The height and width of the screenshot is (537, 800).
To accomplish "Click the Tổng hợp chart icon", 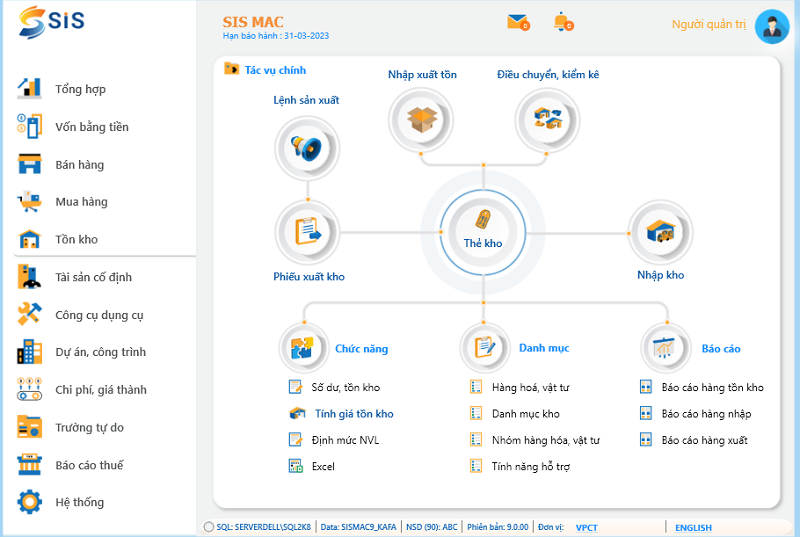I will [29, 88].
